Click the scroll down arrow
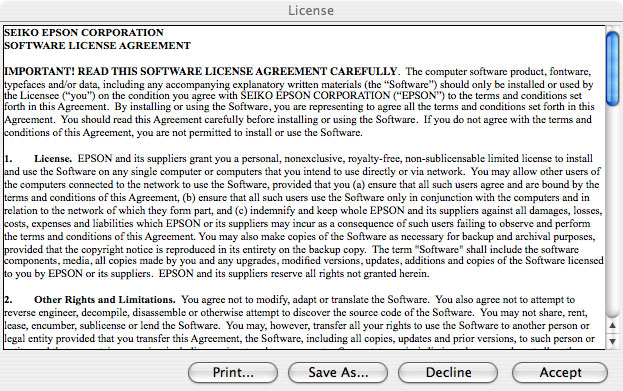Image resolution: width=623 pixels, height=391 pixels. click(612, 341)
